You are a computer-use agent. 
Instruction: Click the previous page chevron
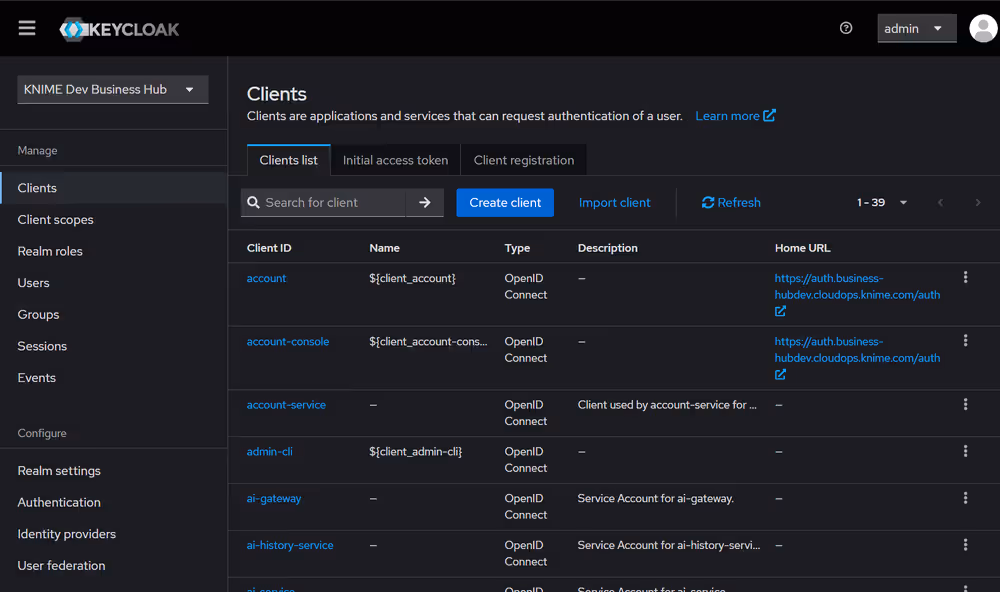[940, 202]
